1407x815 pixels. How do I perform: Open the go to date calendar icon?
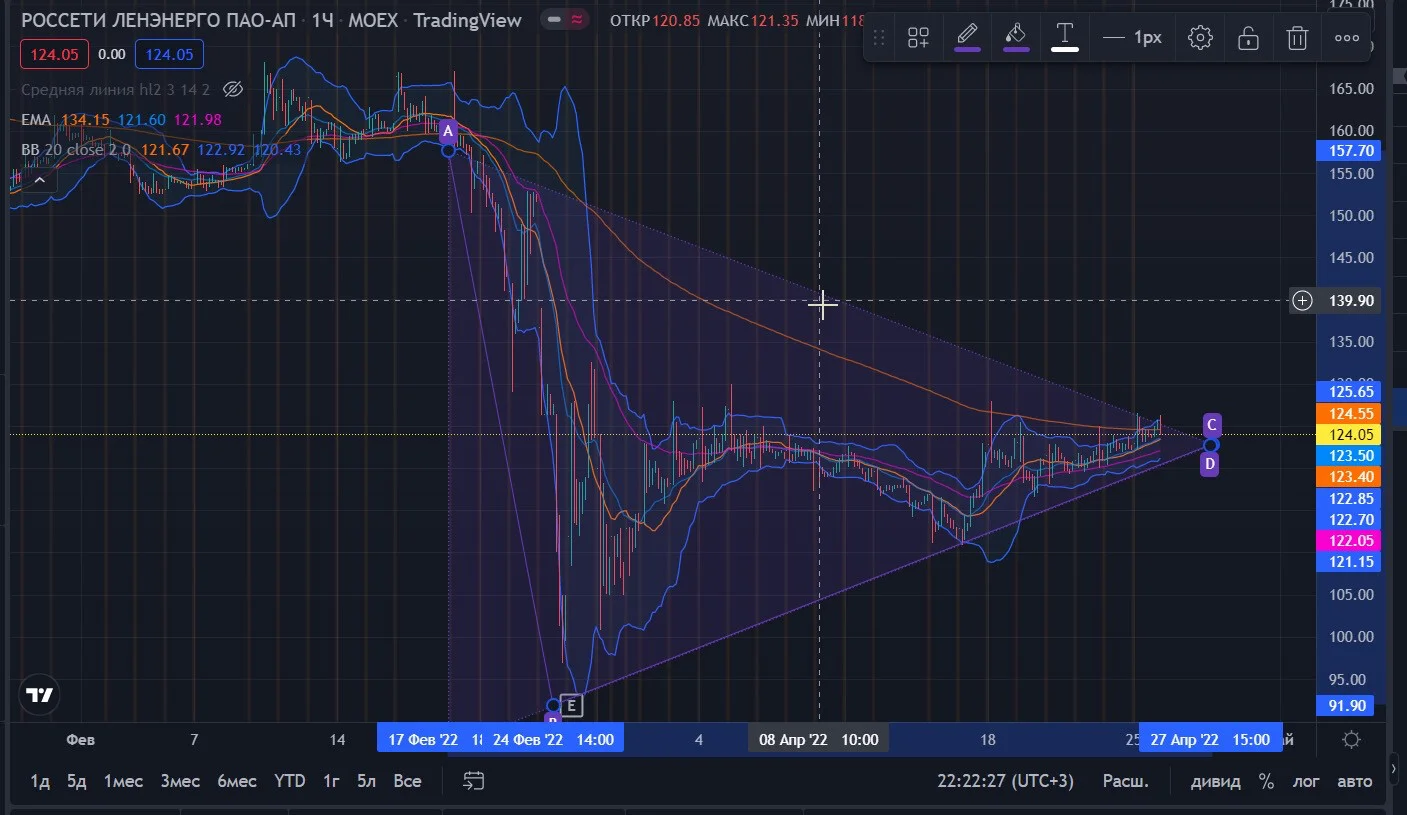pos(474,781)
